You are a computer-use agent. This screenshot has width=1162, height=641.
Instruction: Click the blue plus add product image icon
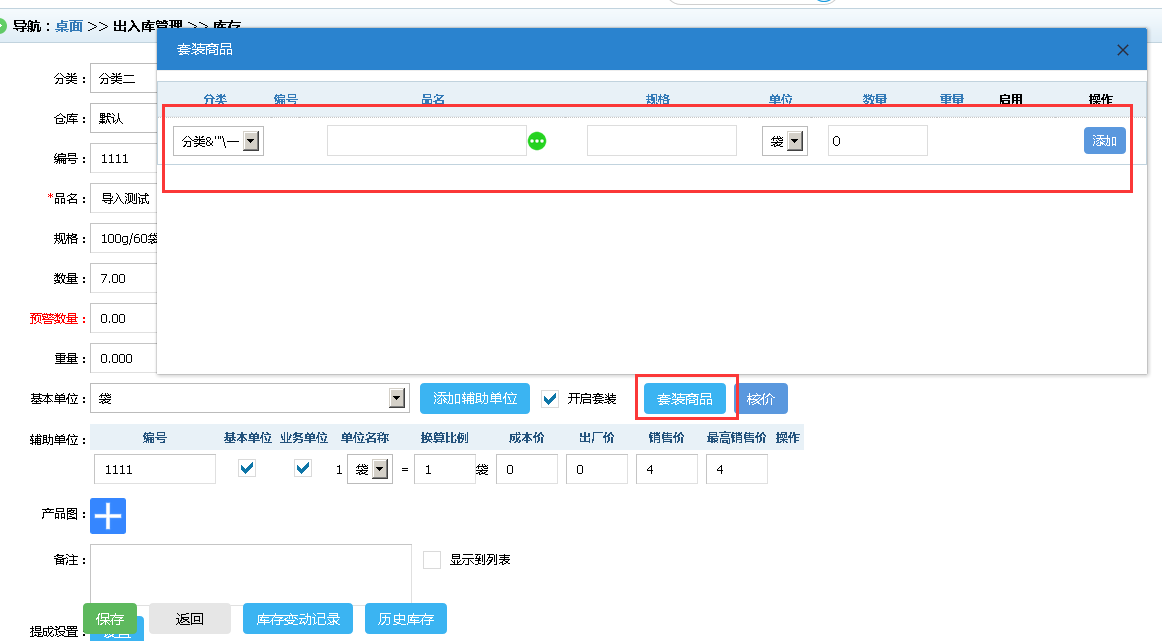click(x=108, y=515)
